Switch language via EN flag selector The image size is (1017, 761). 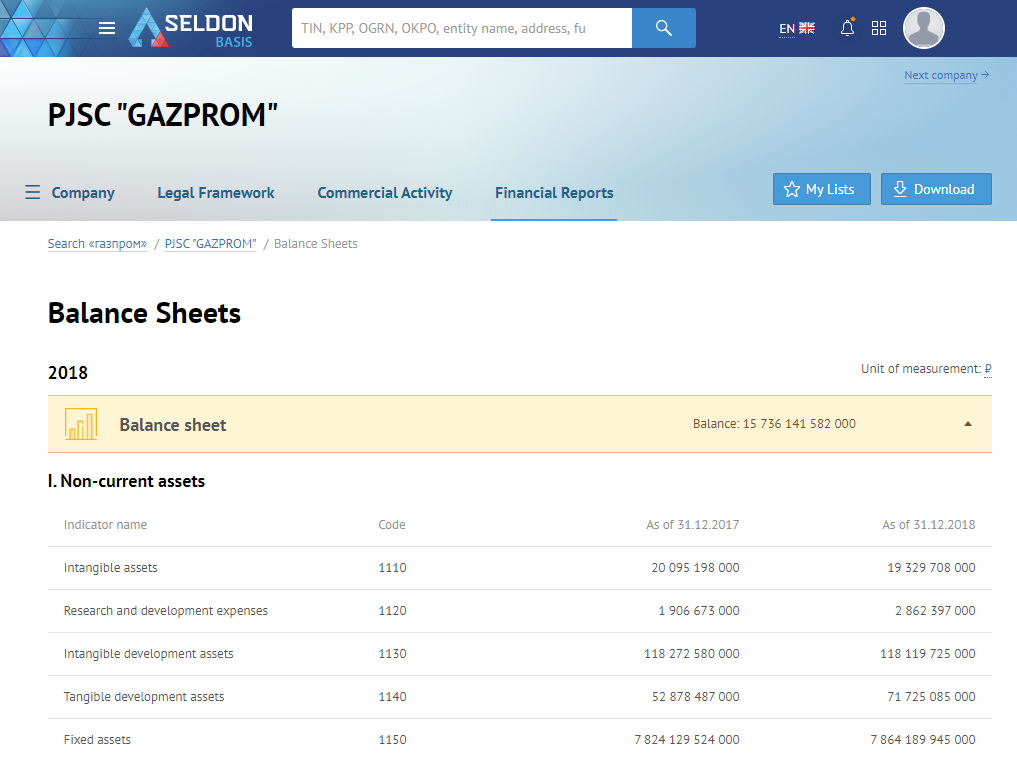[796, 29]
